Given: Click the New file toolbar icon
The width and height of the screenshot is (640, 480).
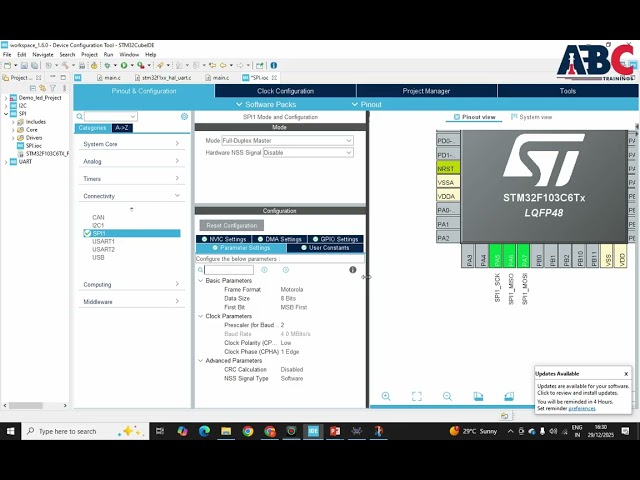Looking at the screenshot, I should coord(7,65).
